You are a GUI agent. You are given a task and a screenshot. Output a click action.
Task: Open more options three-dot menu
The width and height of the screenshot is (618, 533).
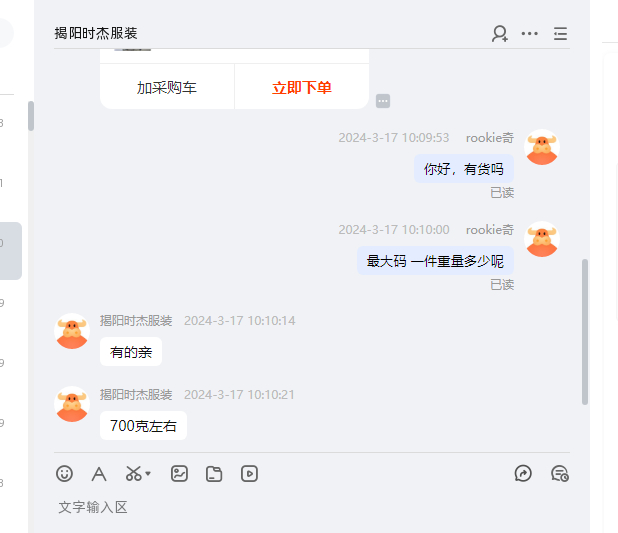click(529, 34)
